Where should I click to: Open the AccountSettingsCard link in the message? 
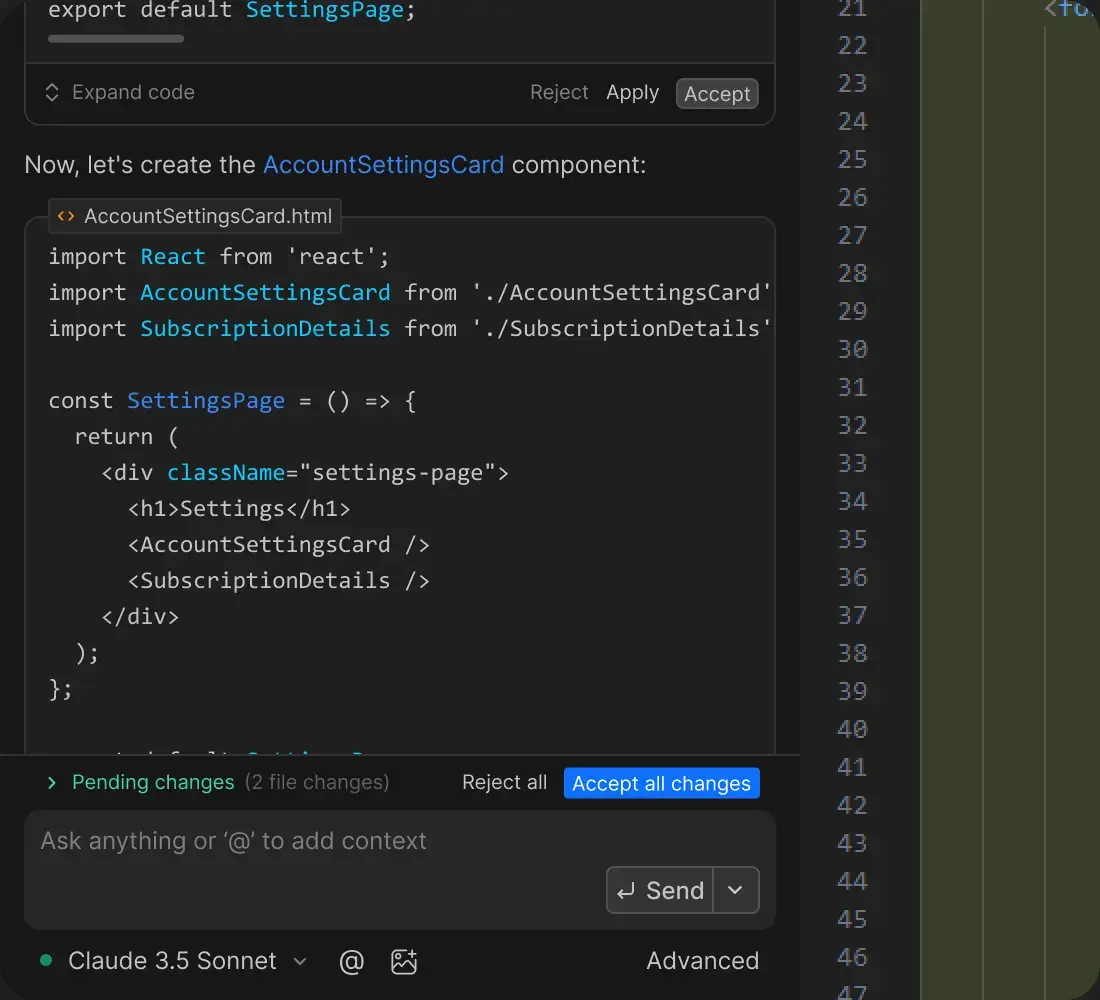point(384,165)
